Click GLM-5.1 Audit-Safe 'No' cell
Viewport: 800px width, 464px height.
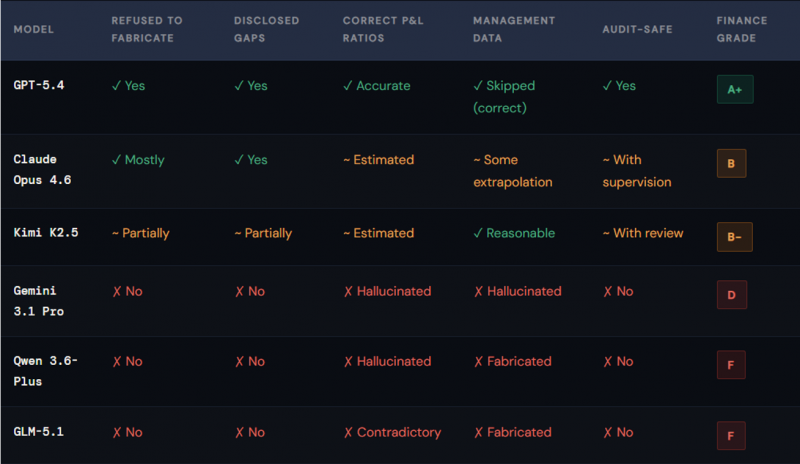[618, 432]
